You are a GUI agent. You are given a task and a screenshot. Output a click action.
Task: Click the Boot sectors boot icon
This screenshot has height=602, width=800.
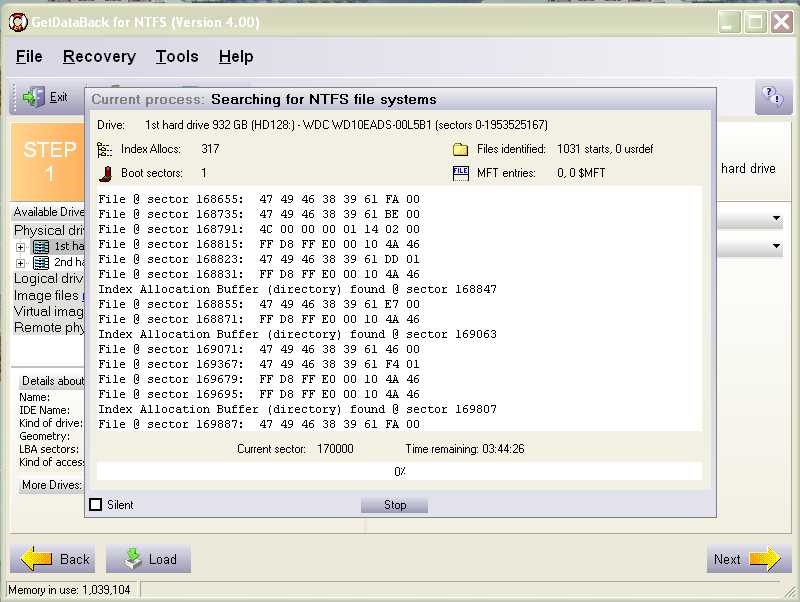coord(106,173)
